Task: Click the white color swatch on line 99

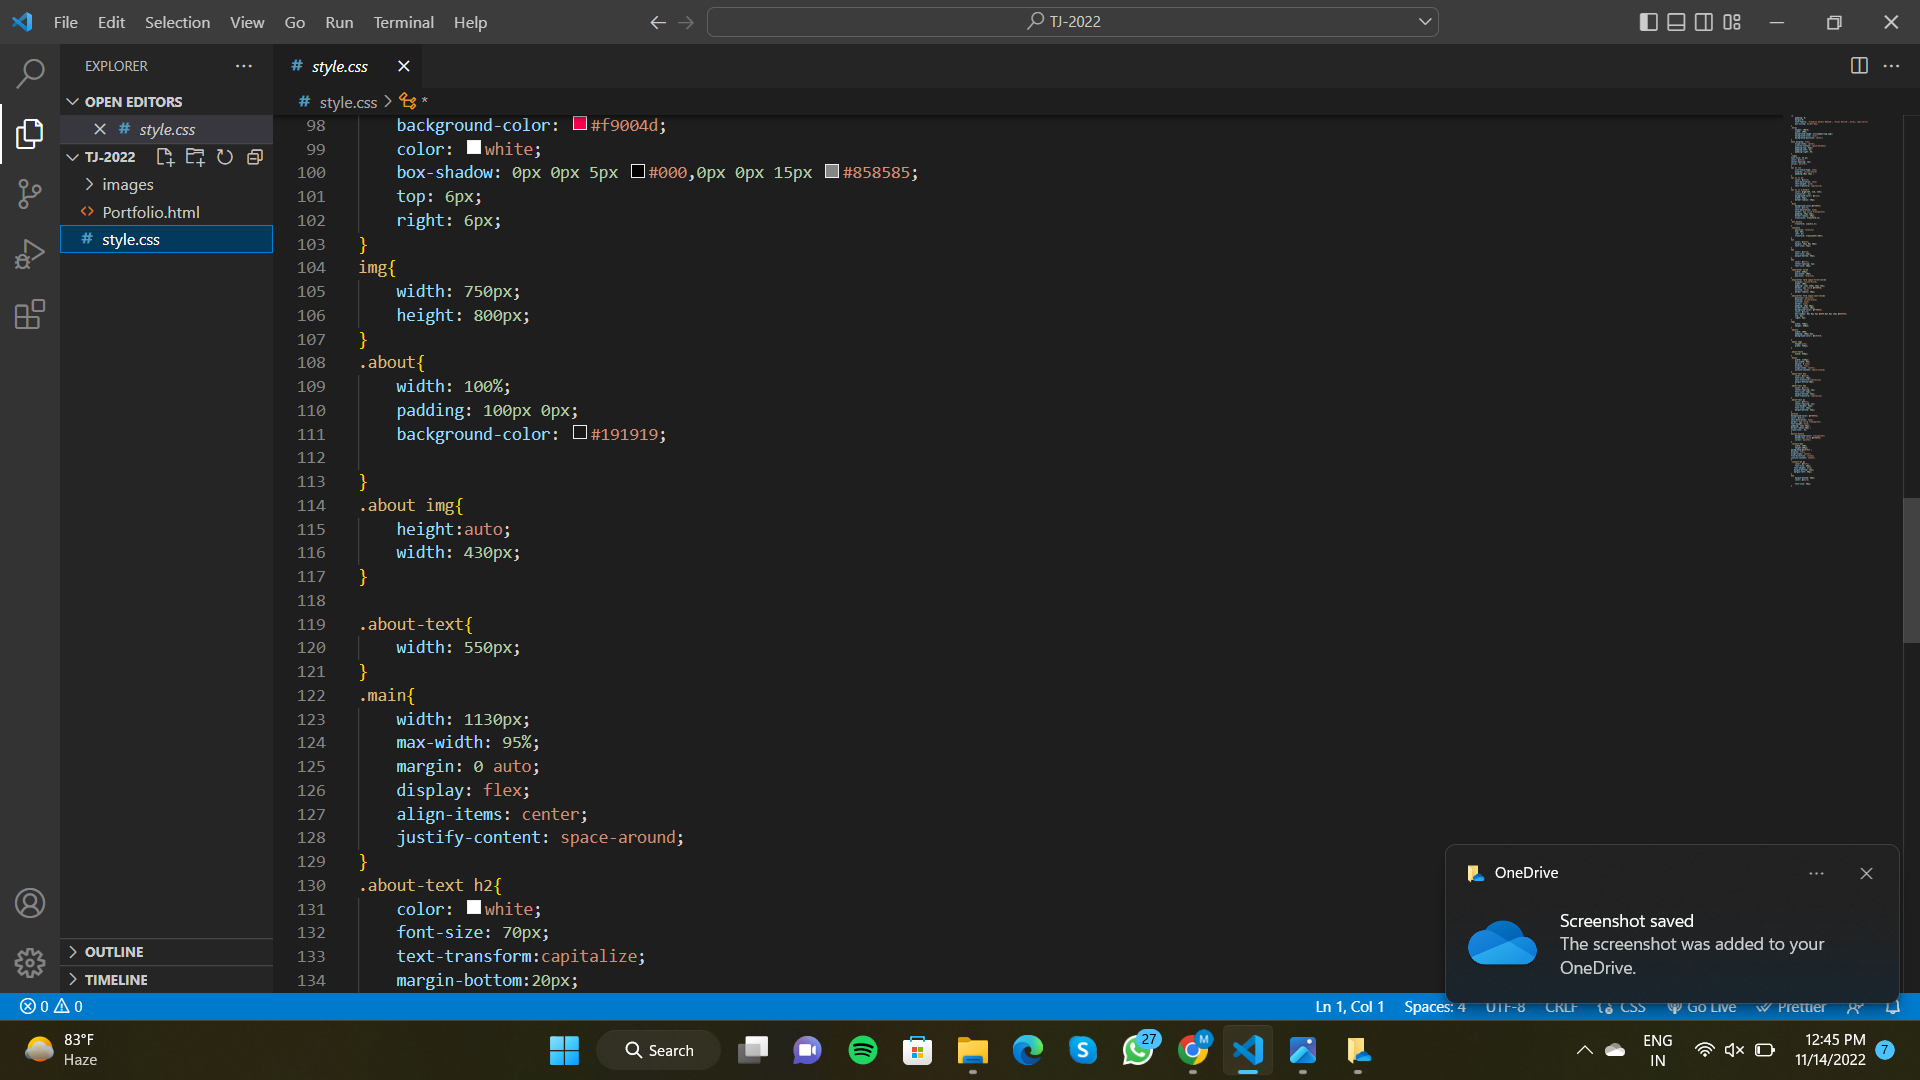Action: click(473, 147)
